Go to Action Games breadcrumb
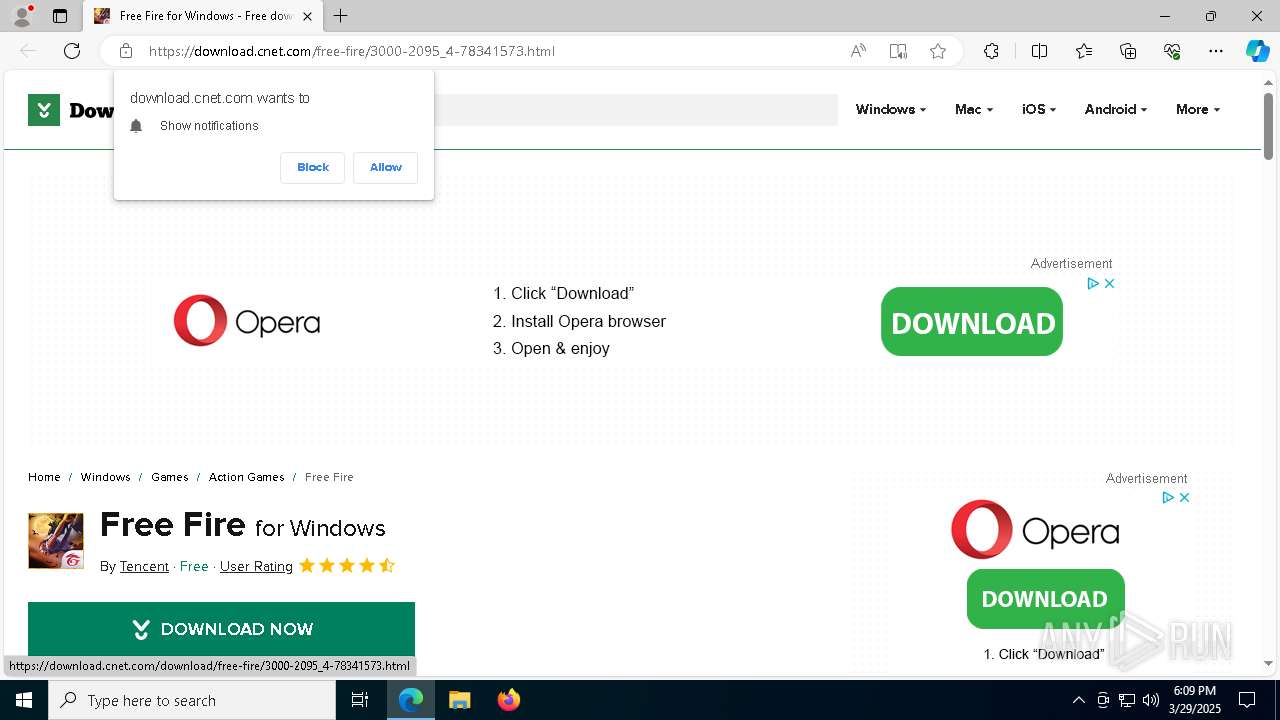 tap(247, 477)
